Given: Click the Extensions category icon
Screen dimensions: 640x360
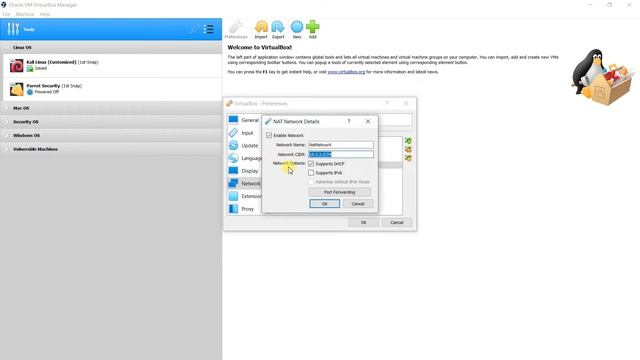Looking at the screenshot, I should [x=233, y=196].
